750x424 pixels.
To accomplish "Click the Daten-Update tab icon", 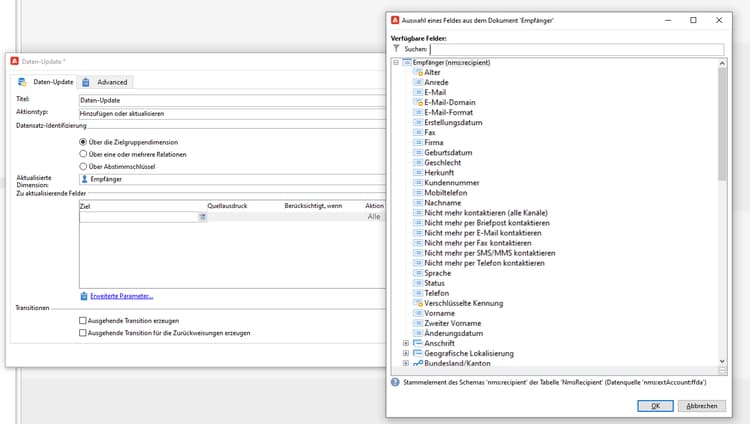I will [22, 82].
